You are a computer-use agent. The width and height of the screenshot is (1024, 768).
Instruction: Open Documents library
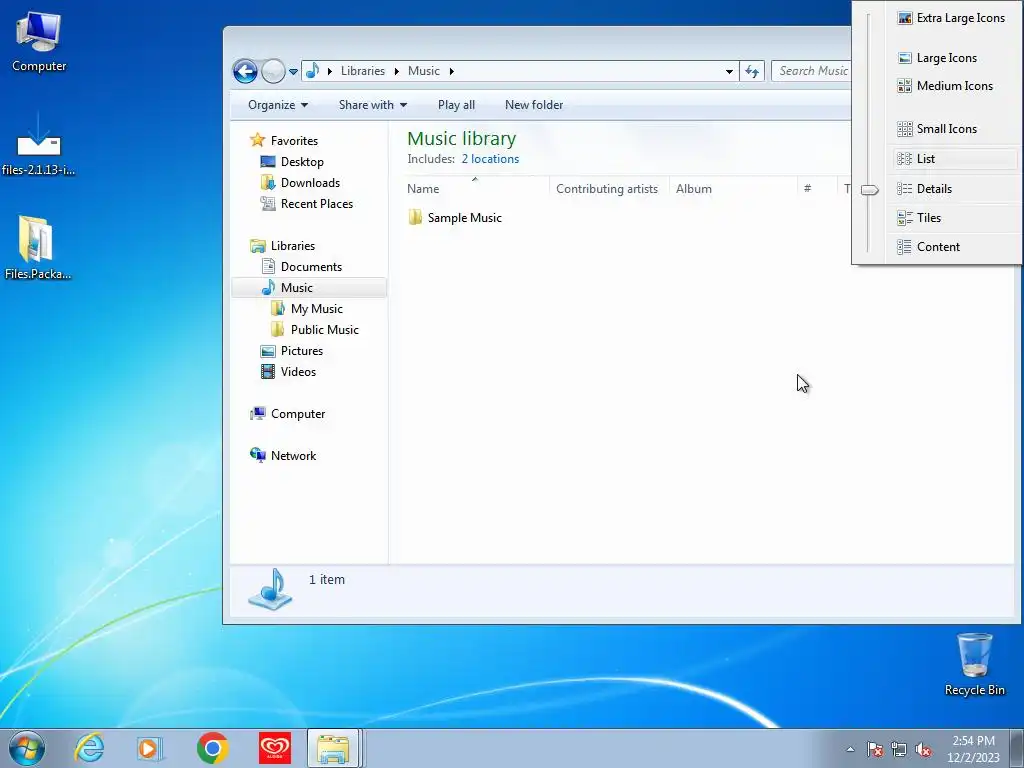pyautogui.click(x=311, y=266)
